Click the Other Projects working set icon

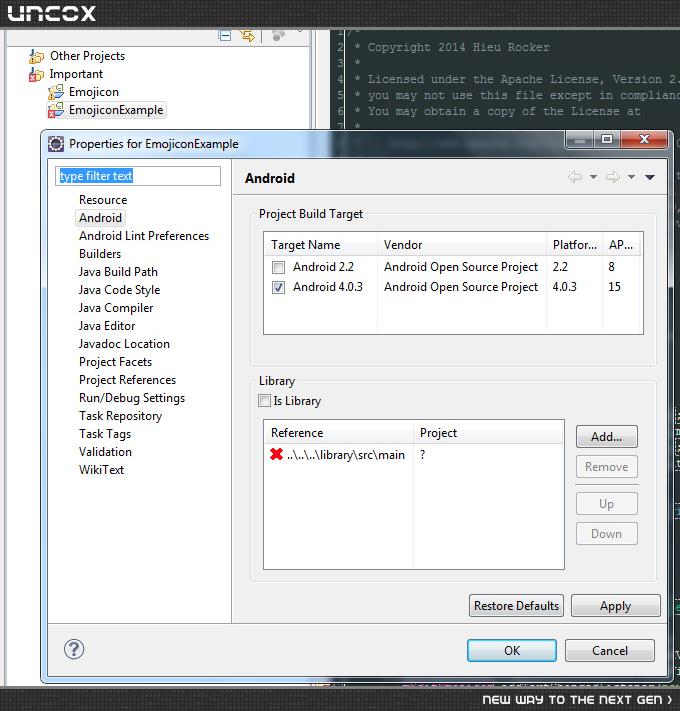36,56
